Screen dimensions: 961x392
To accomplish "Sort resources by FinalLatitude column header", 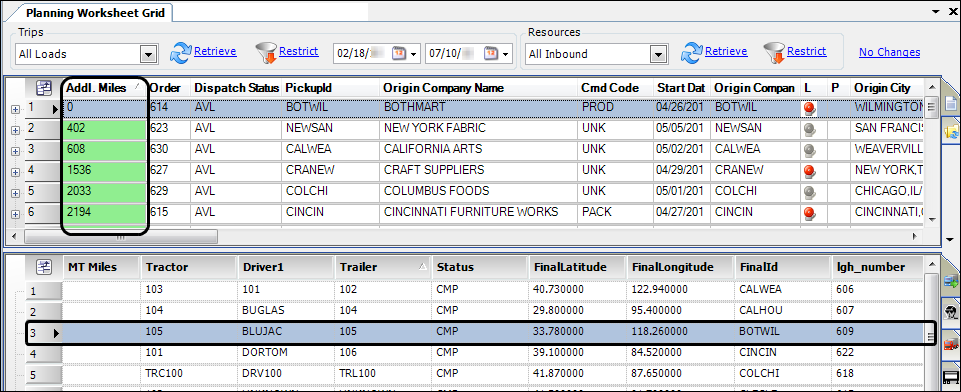I will [x=577, y=267].
